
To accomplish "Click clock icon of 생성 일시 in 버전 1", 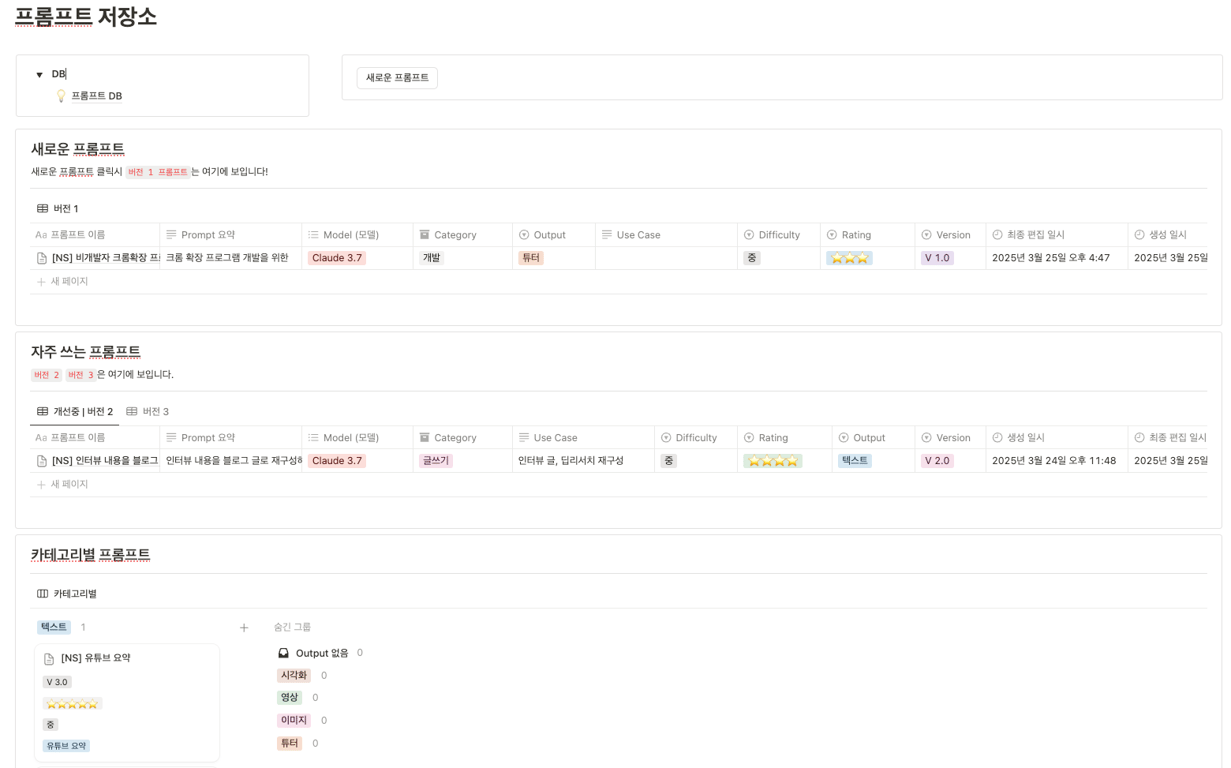I will 1139,235.
